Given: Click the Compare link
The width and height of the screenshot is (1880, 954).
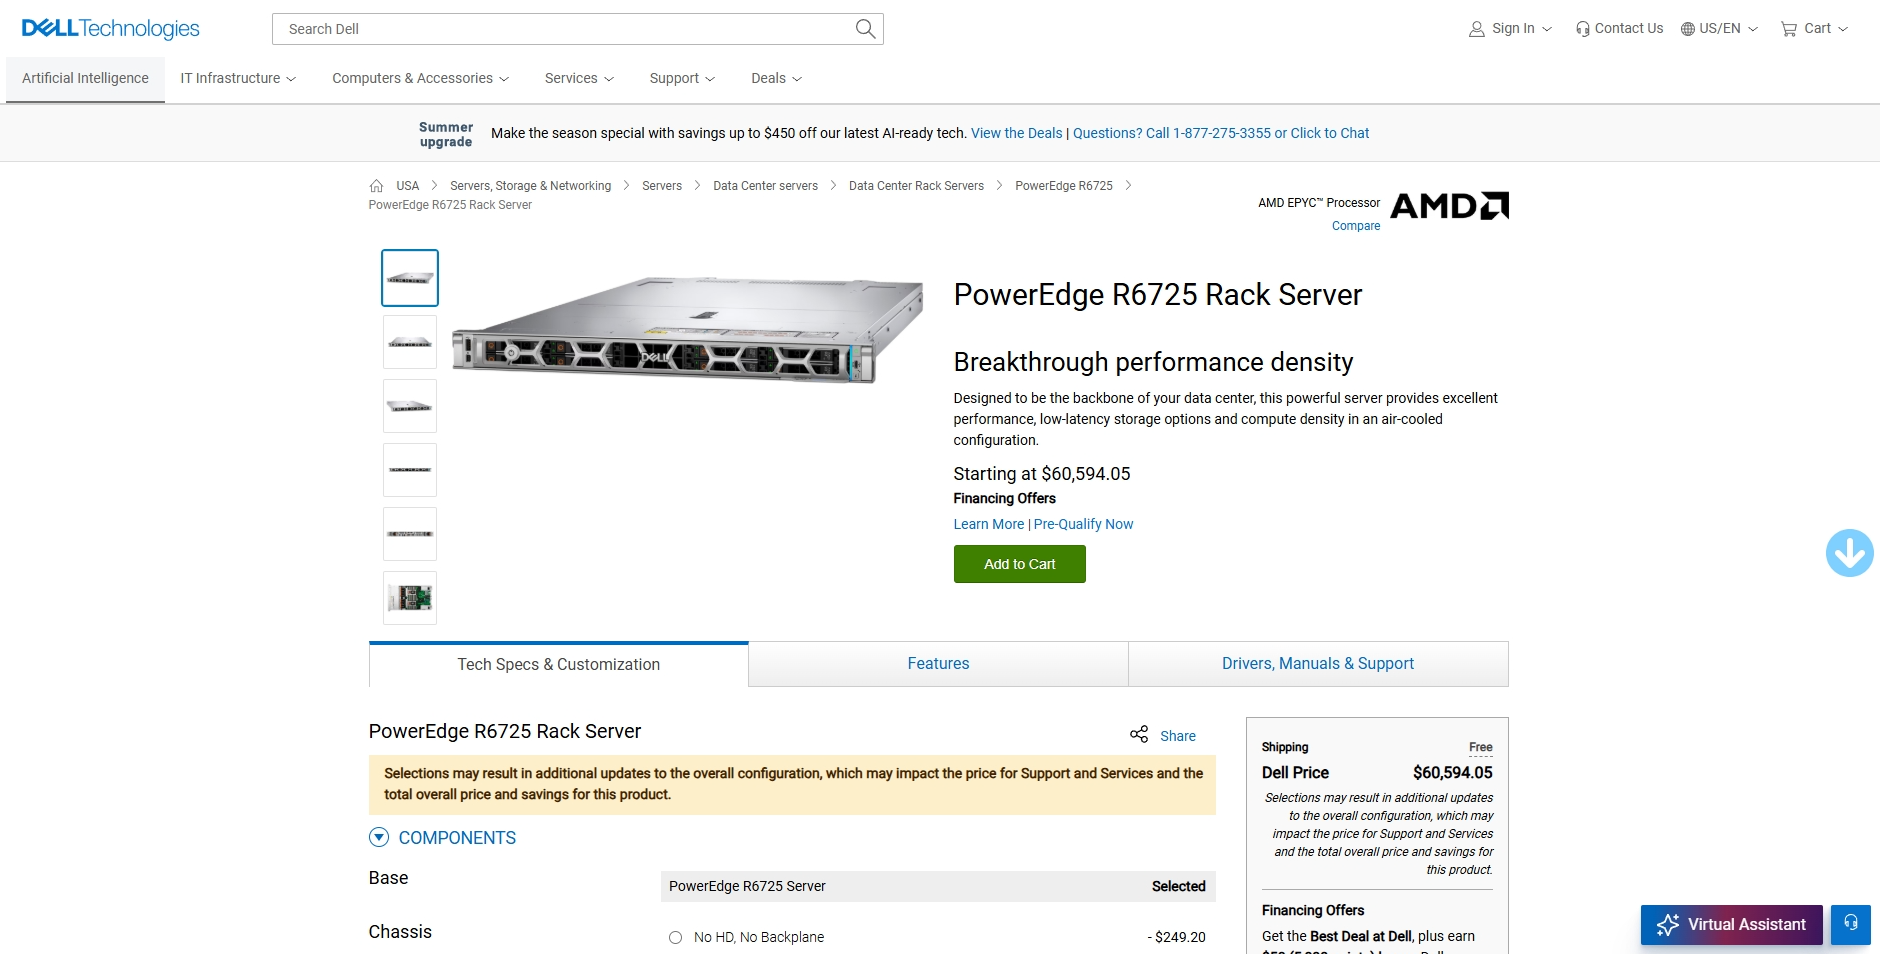Looking at the screenshot, I should click(1356, 226).
